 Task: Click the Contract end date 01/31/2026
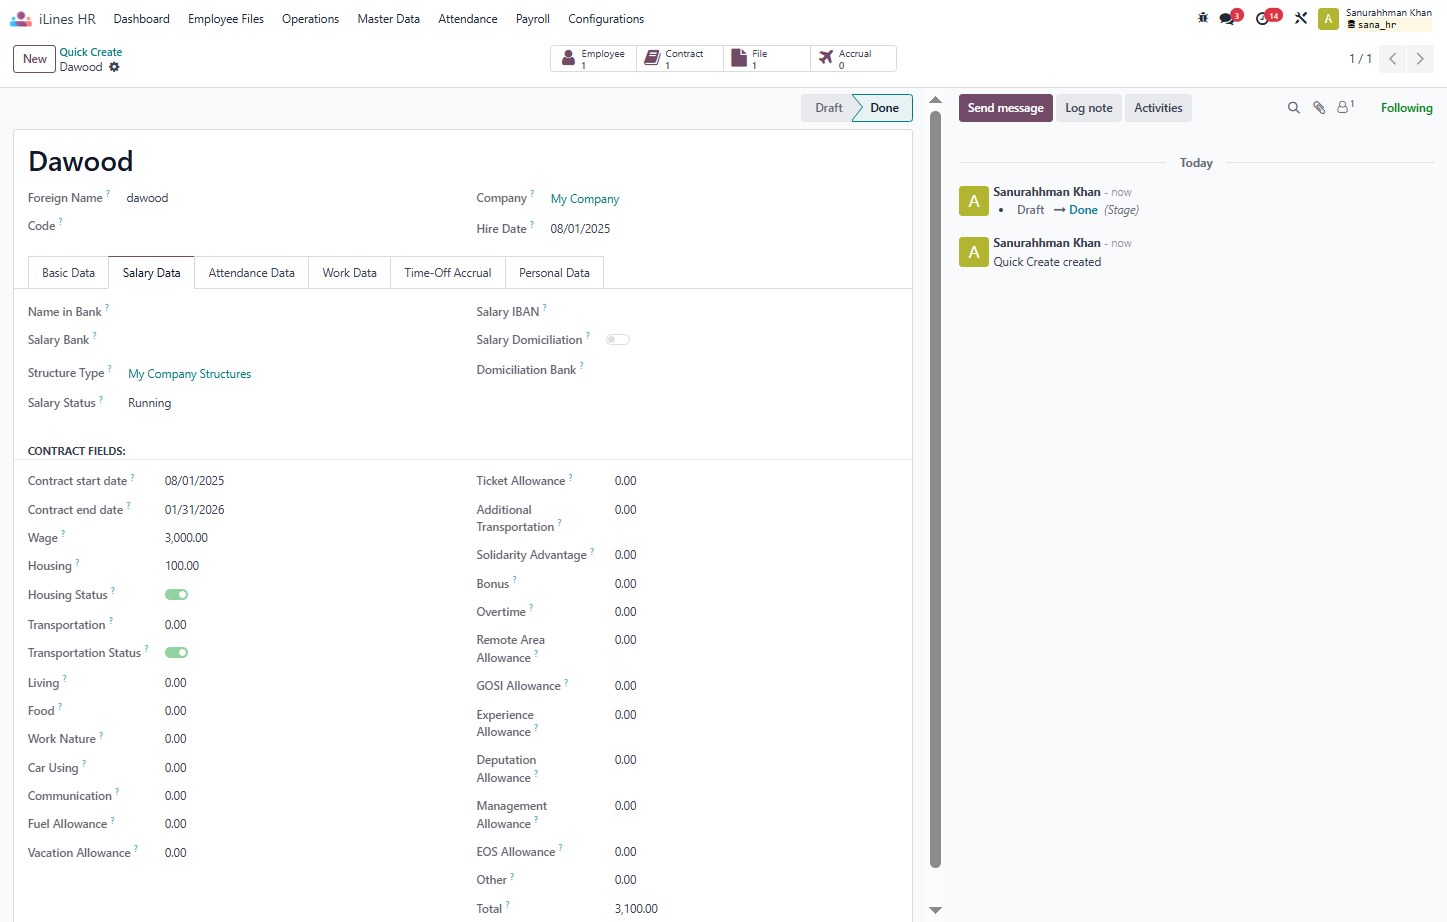tap(195, 510)
